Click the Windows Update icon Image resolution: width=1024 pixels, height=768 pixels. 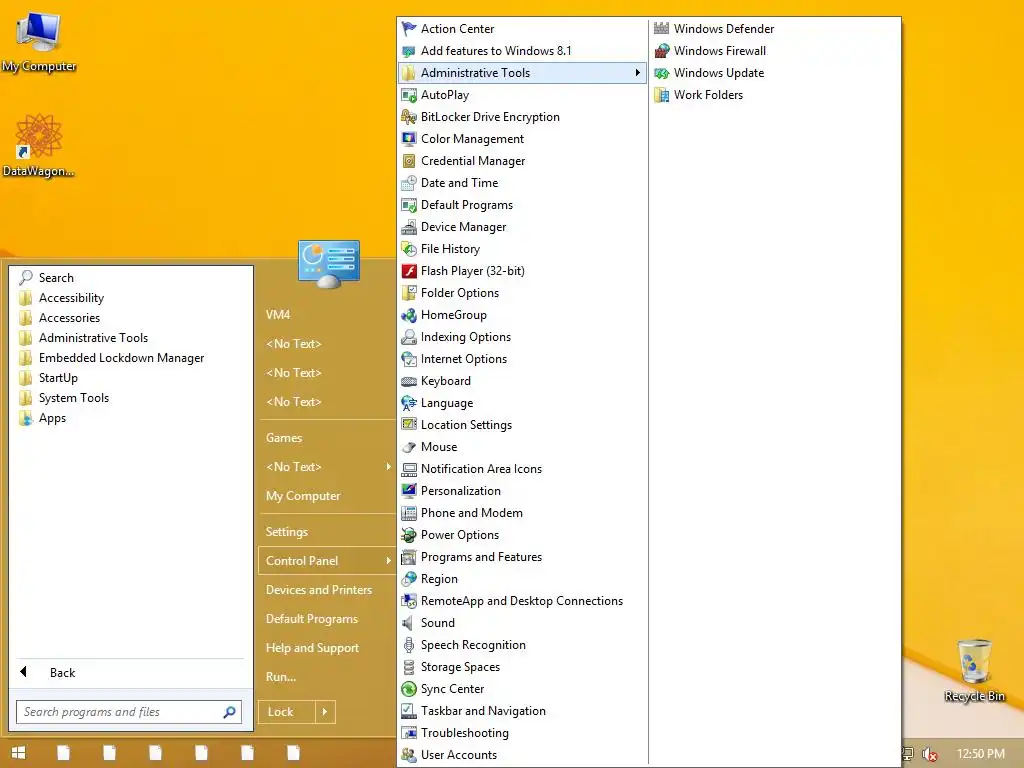tap(662, 73)
